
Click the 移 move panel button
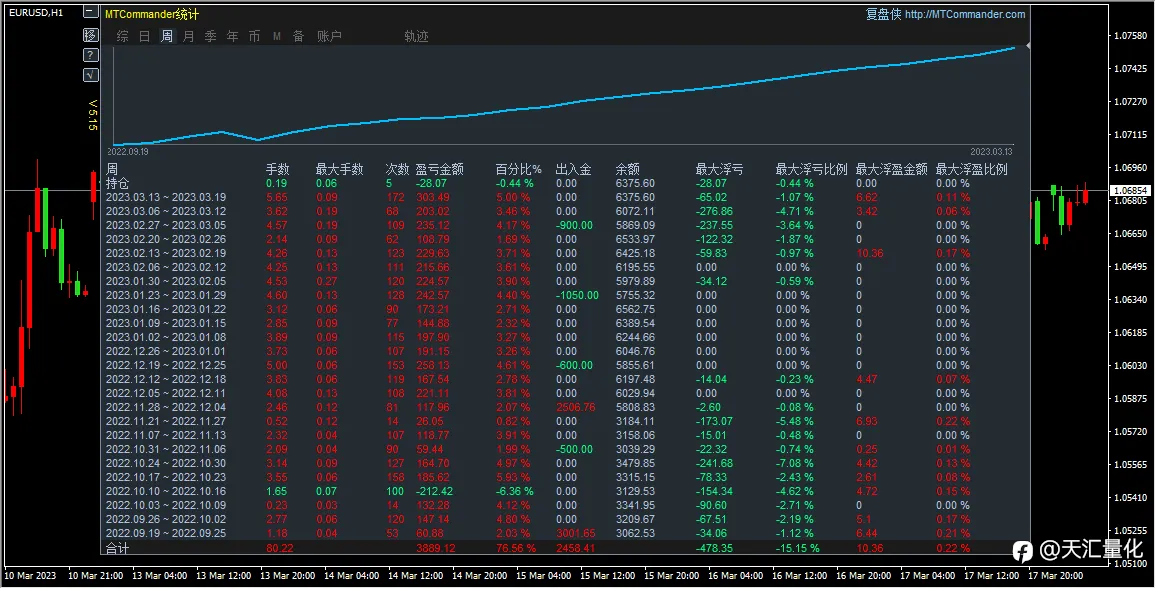[x=90, y=35]
